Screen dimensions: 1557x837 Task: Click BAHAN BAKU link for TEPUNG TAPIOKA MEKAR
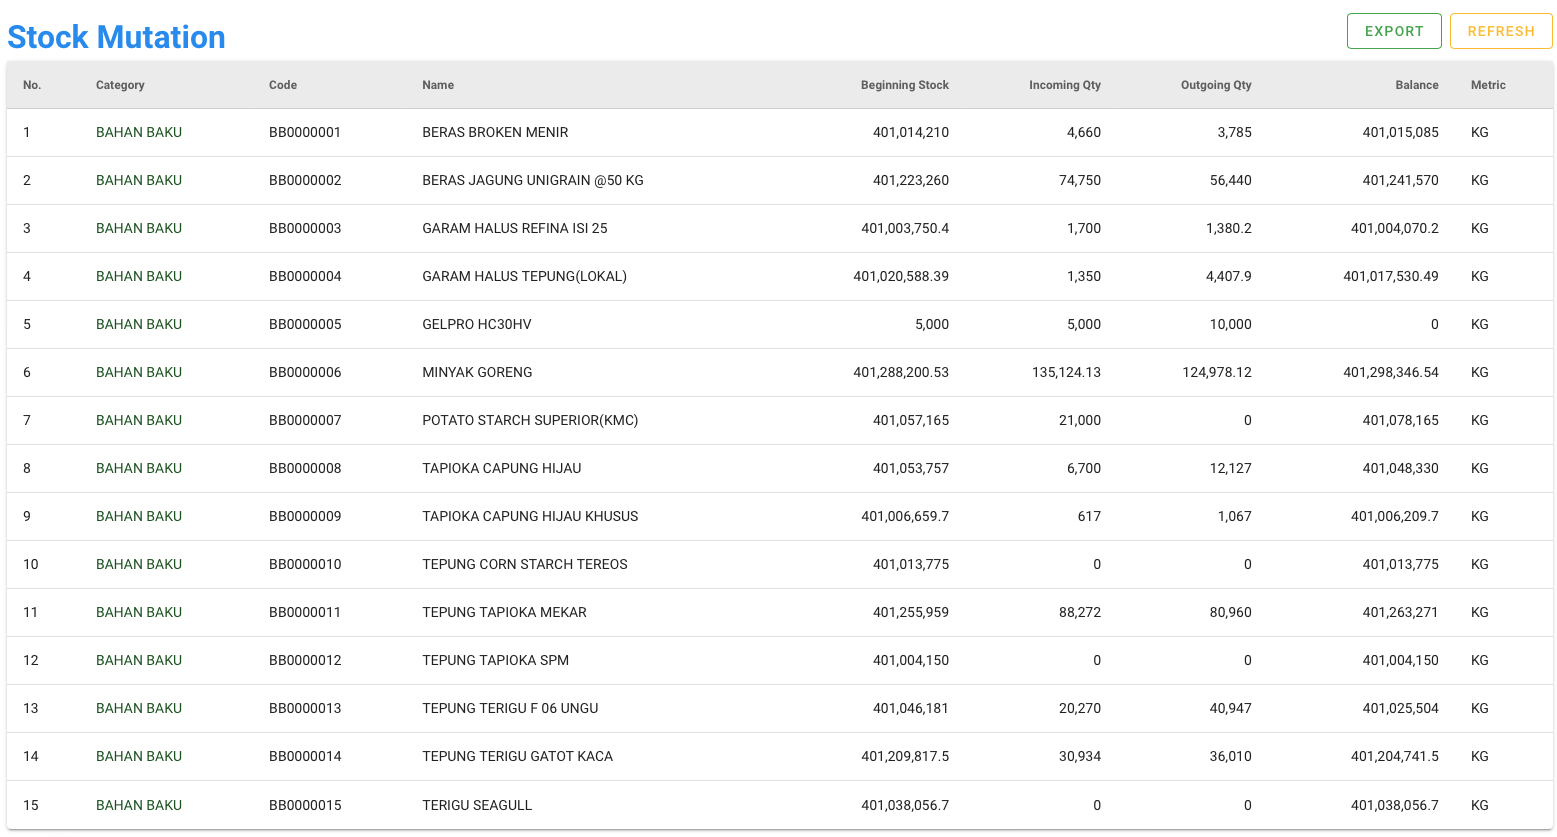tap(139, 612)
